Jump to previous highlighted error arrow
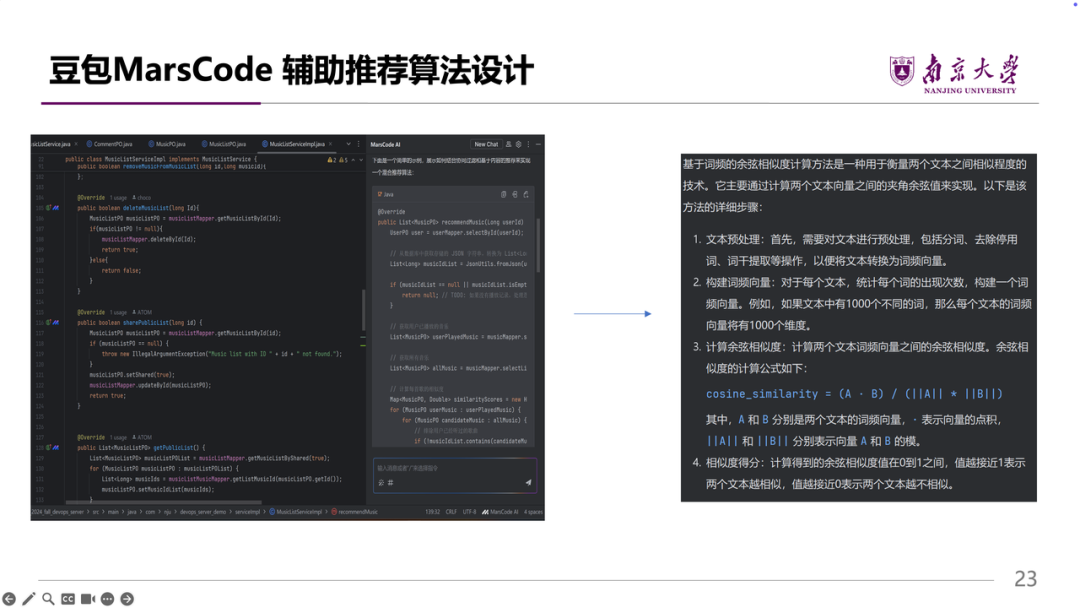 (x=353, y=160)
